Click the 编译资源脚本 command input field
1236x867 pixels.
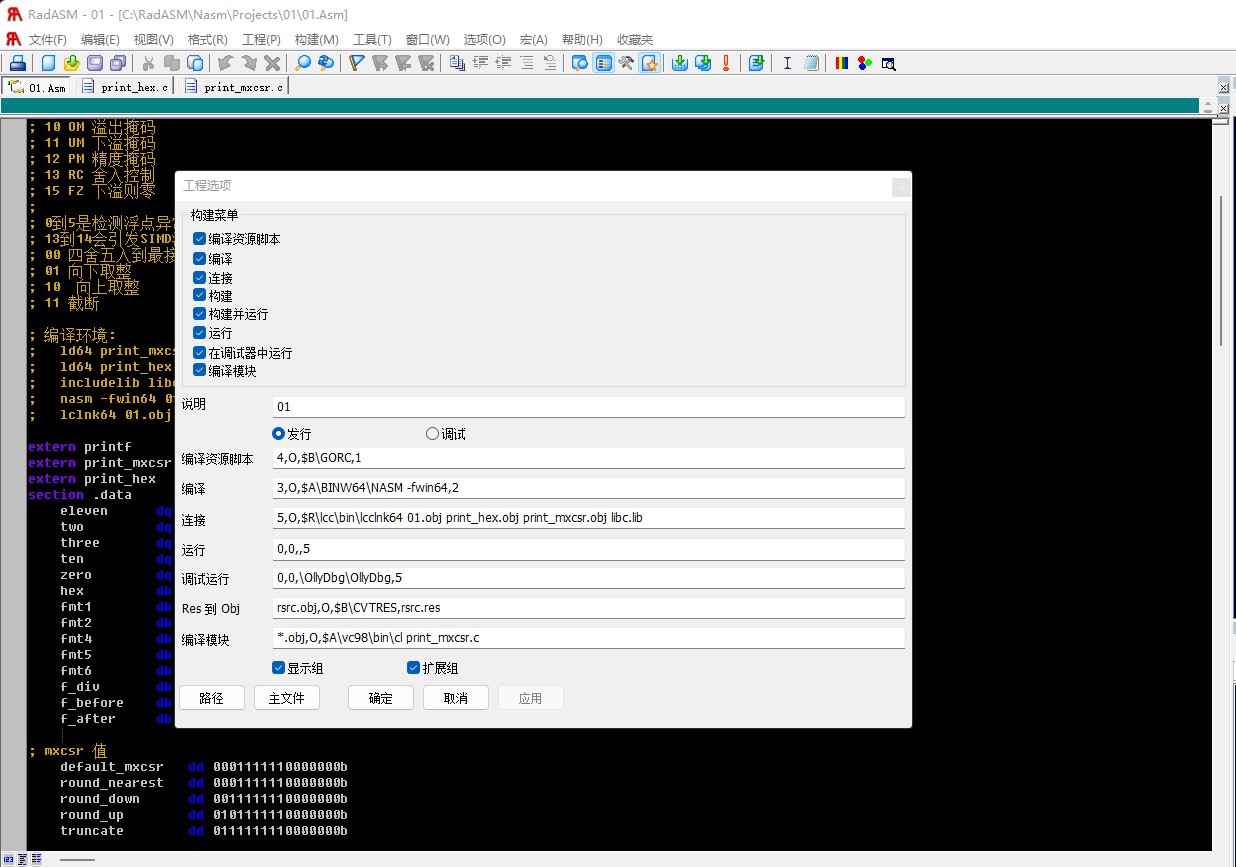click(588, 458)
